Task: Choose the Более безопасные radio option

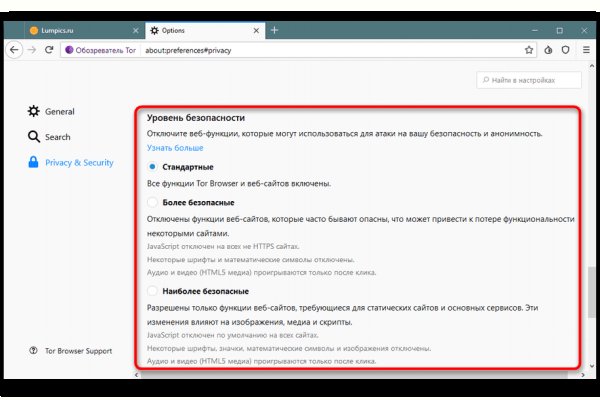Action: (x=152, y=202)
